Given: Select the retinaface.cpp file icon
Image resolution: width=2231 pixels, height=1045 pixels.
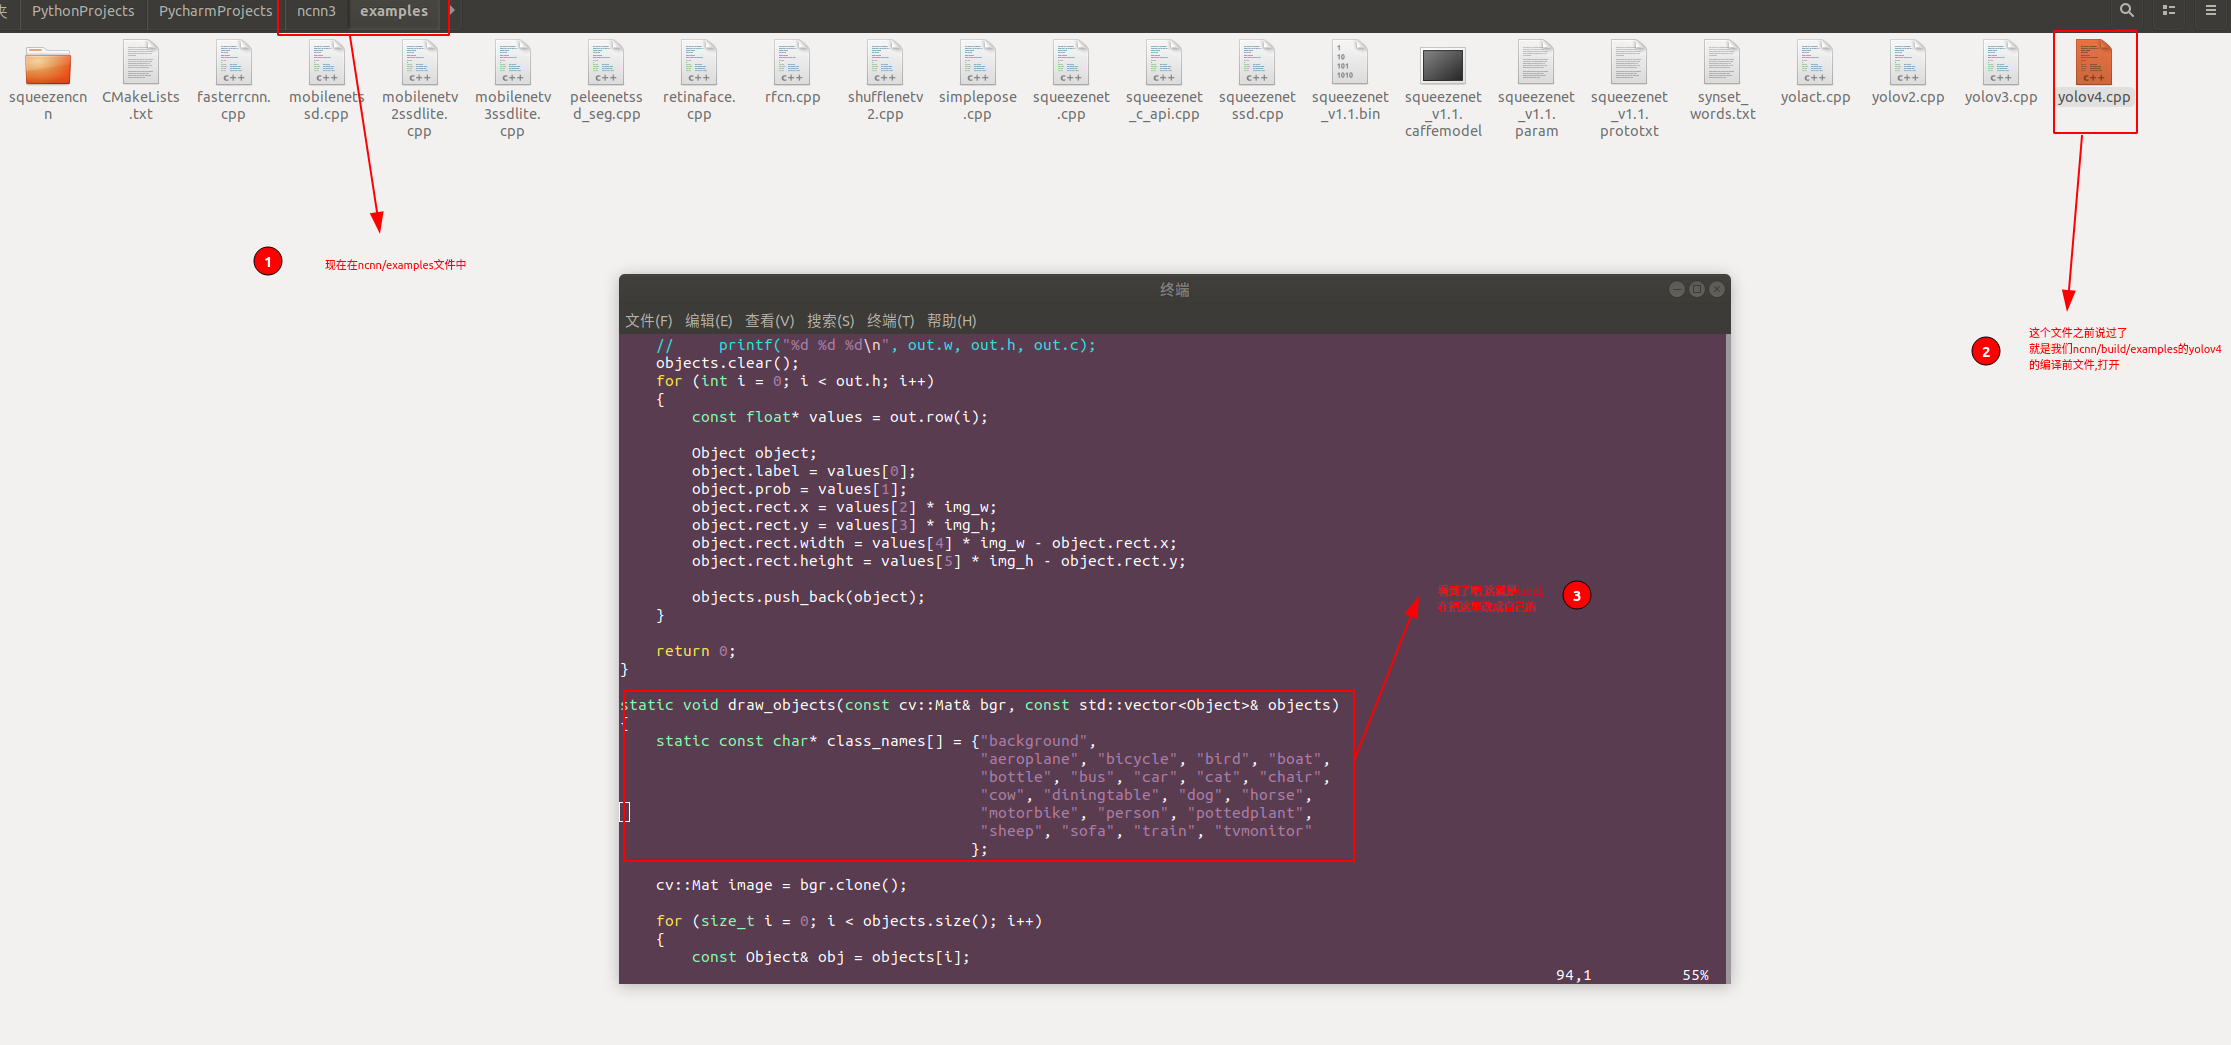Looking at the screenshot, I should (699, 63).
